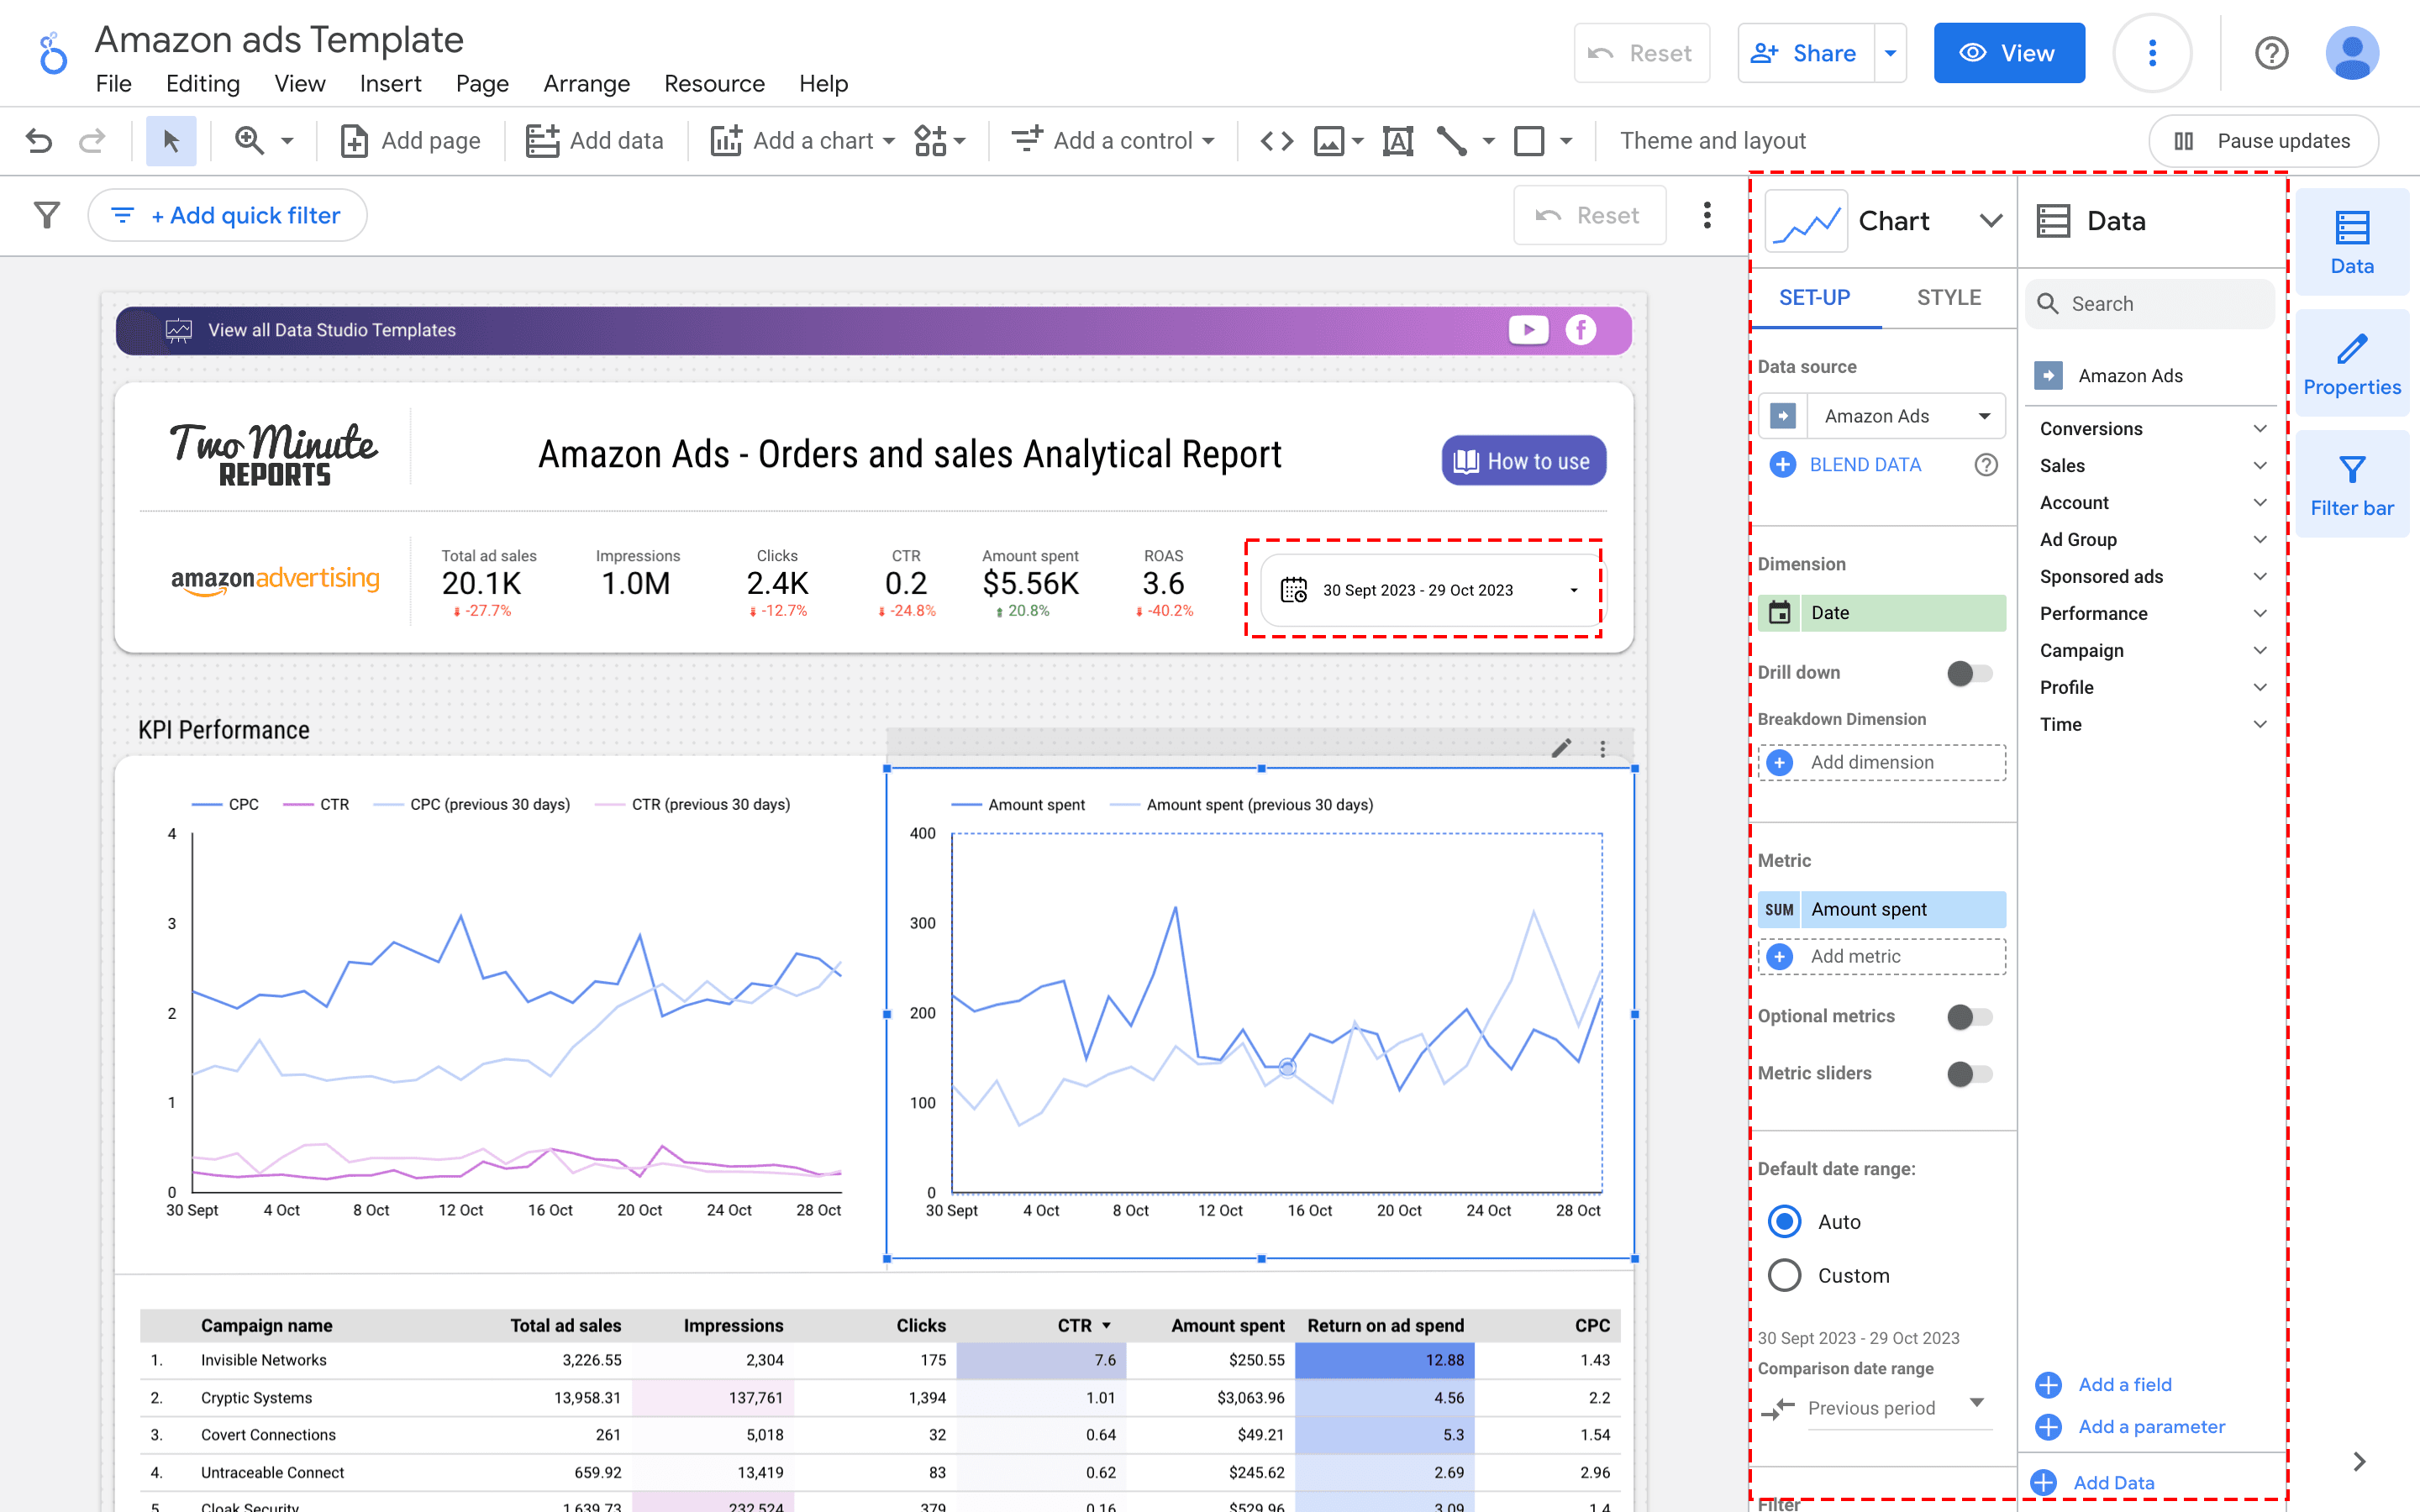The height and width of the screenshot is (1512, 2420).
Task: Switch to the STYLE tab
Action: [x=1948, y=298]
